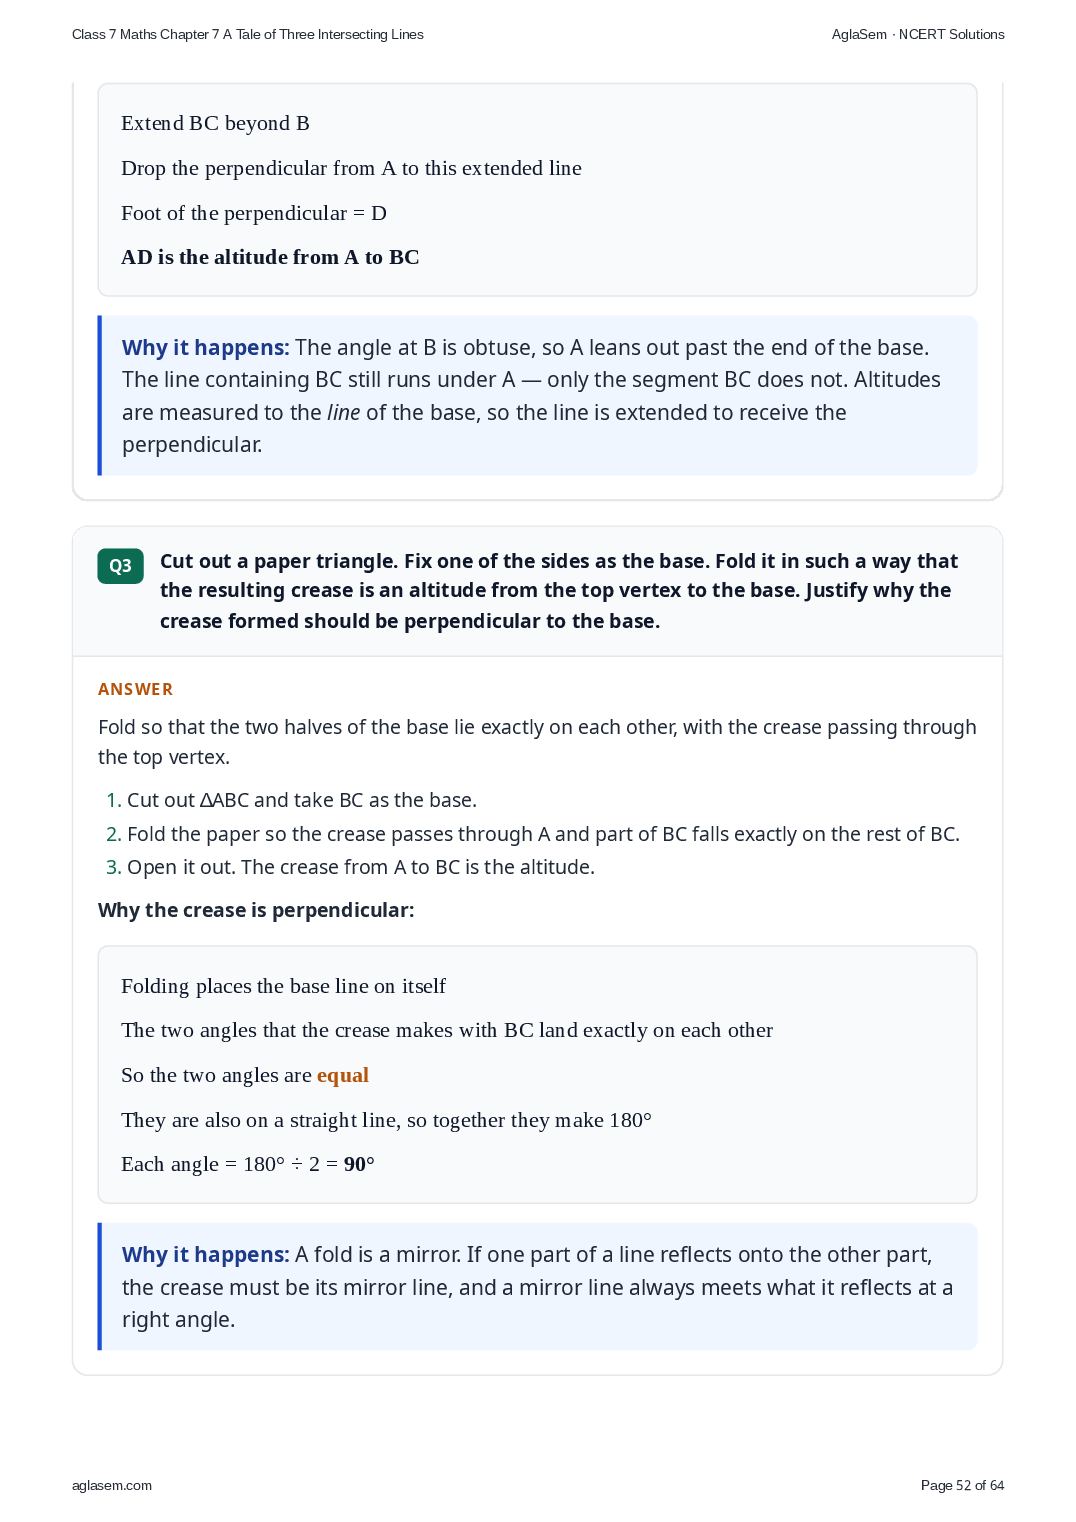1076x1522 pixels.
Task: Click the 'Foot of the perpendicular = D' line
Action: (x=254, y=213)
